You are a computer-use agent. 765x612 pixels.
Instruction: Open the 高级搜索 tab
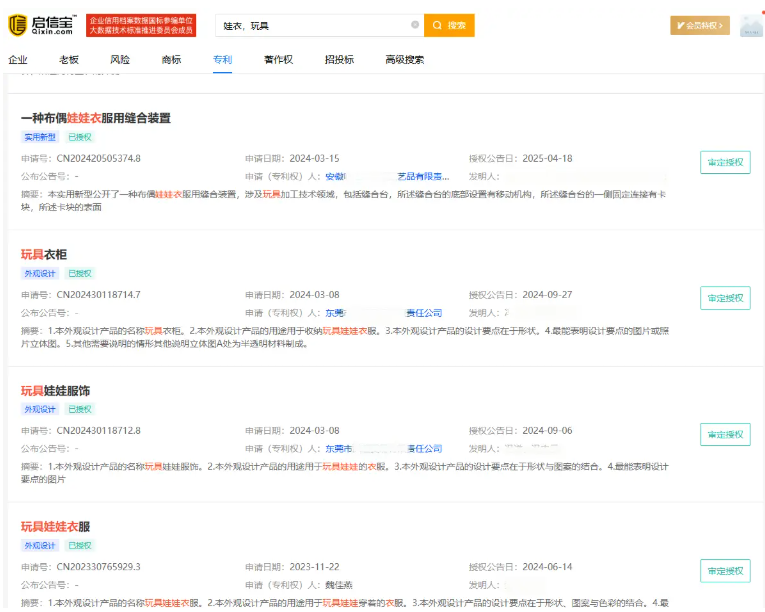[x=404, y=60]
